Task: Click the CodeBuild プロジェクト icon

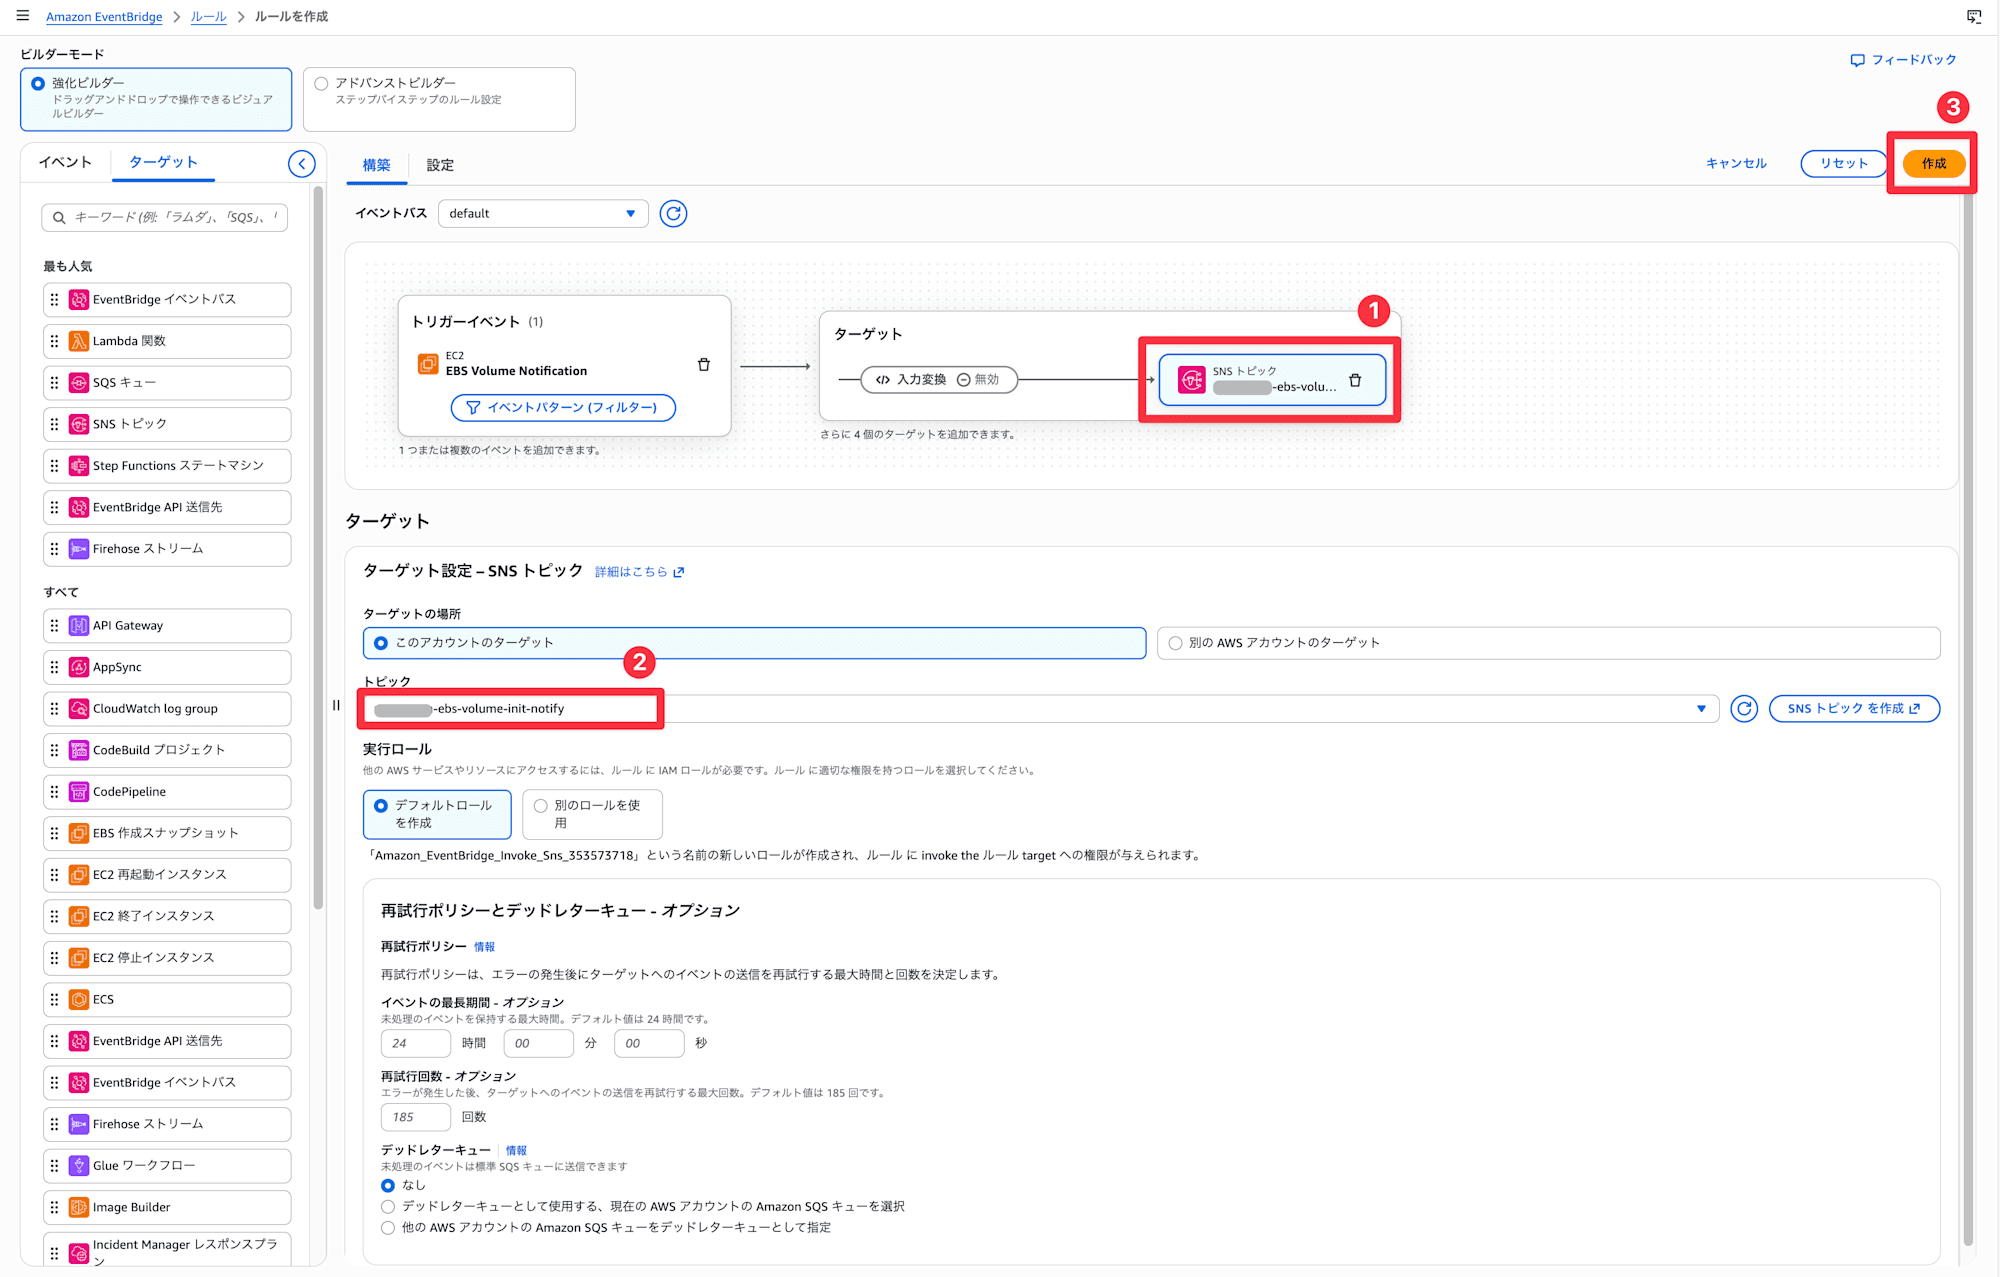Action: point(79,750)
